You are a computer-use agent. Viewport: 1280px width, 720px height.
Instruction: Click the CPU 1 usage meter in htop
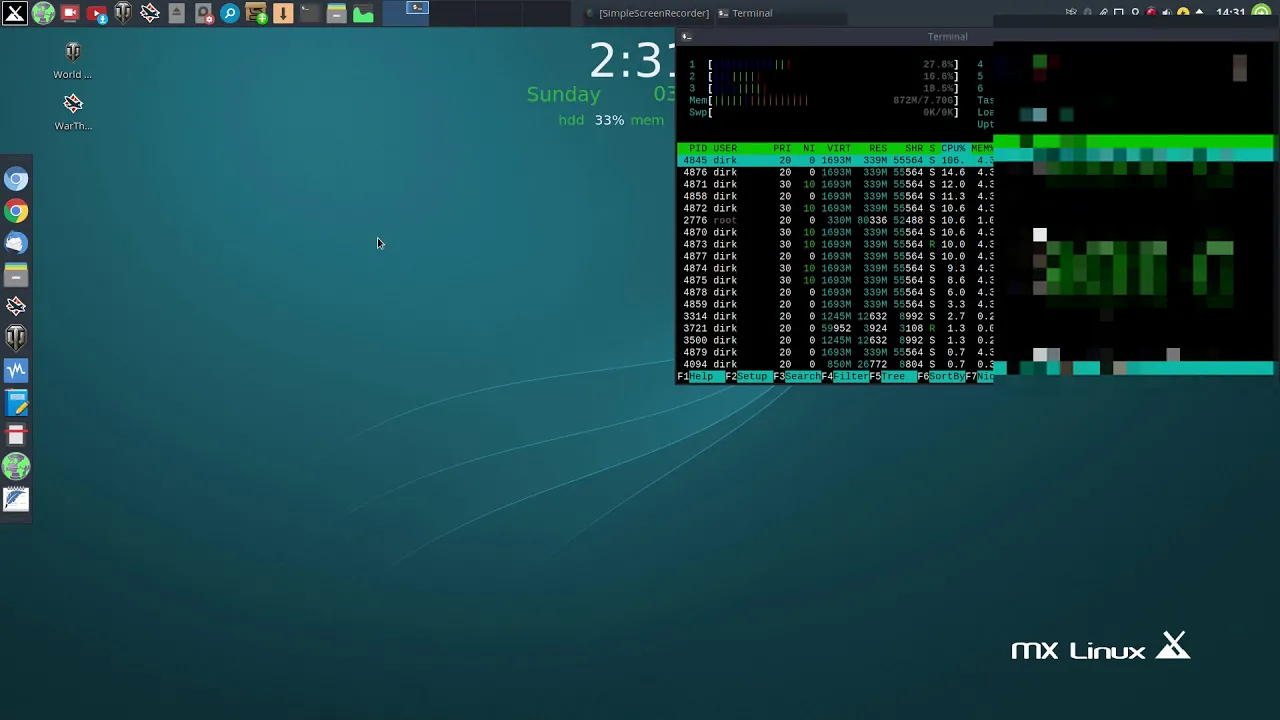(x=823, y=64)
